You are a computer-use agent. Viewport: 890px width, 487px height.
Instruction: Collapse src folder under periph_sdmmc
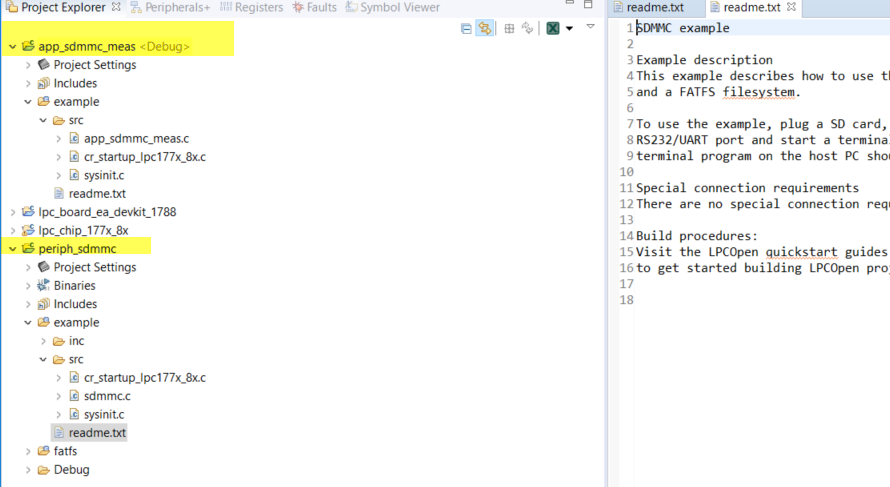click(x=43, y=359)
